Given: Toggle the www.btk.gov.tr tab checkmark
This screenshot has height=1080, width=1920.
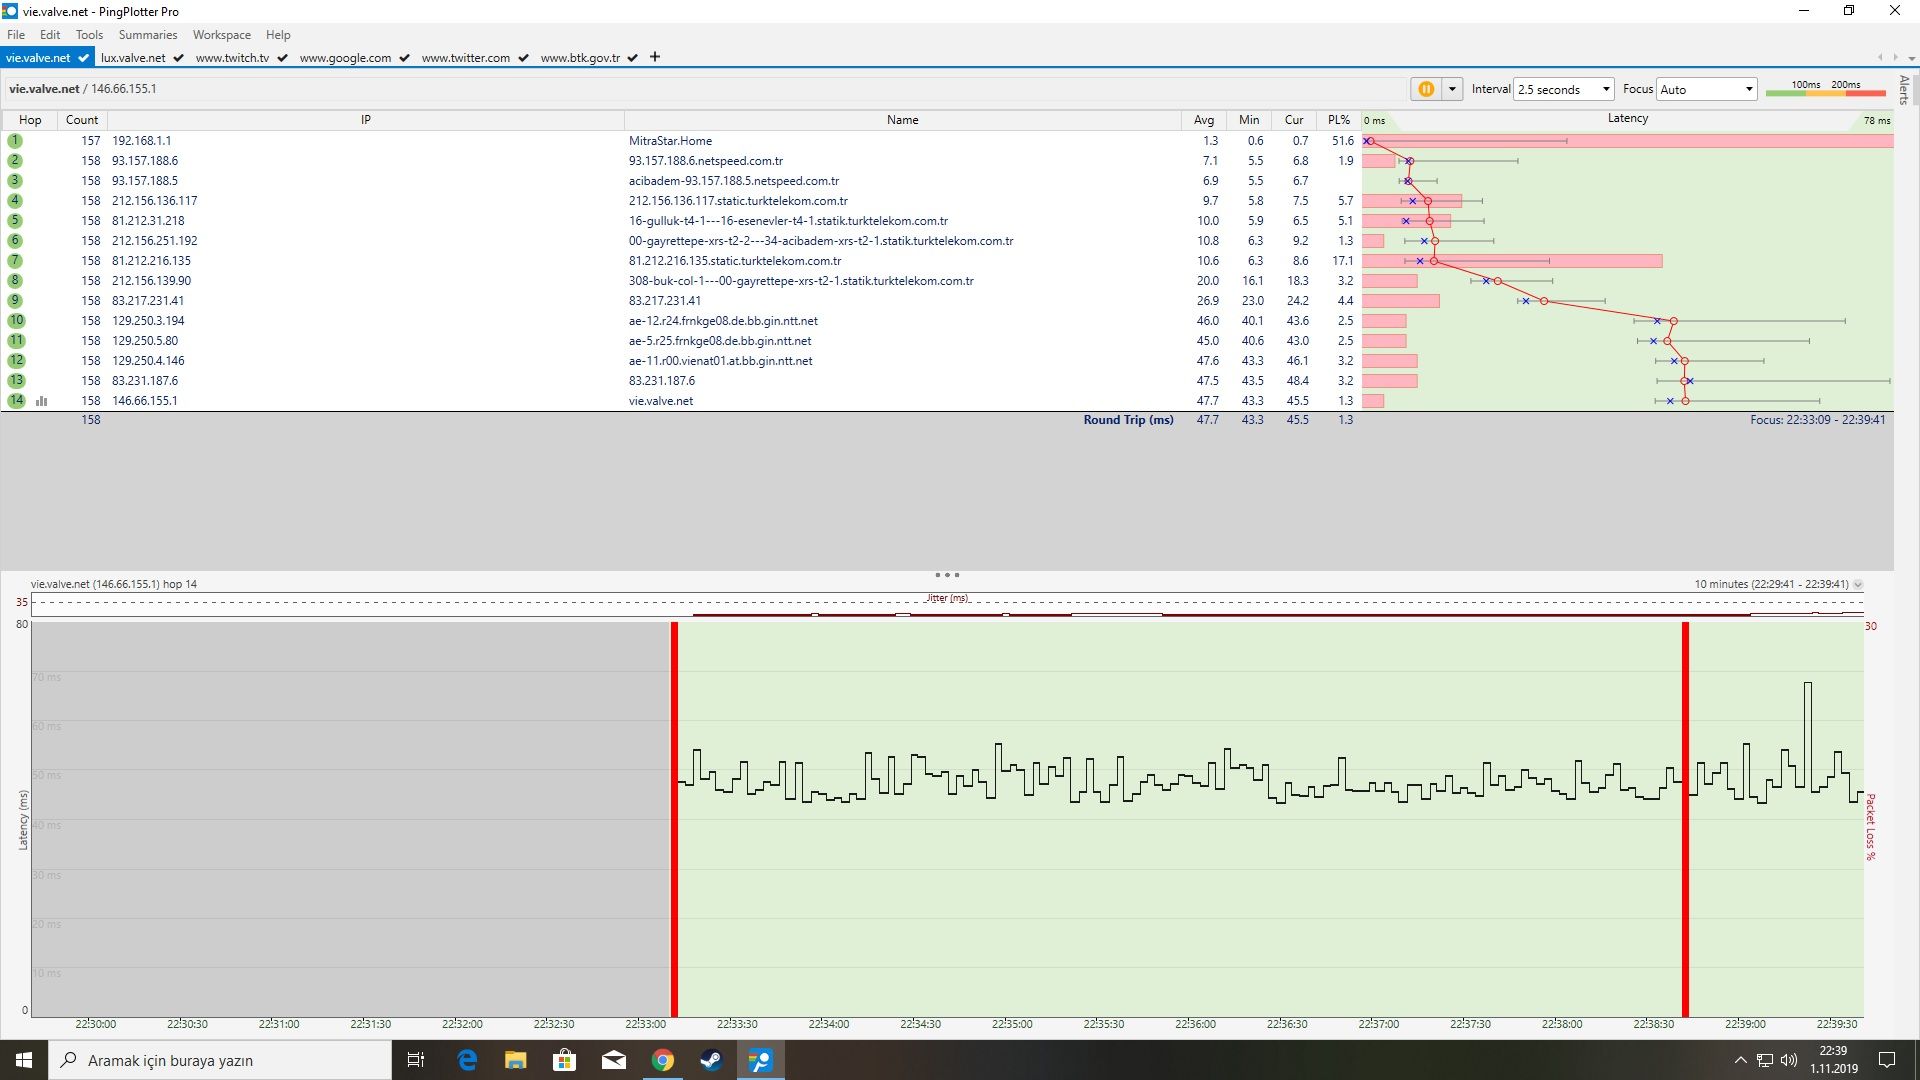Looking at the screenshot, I should coord(632,58).
